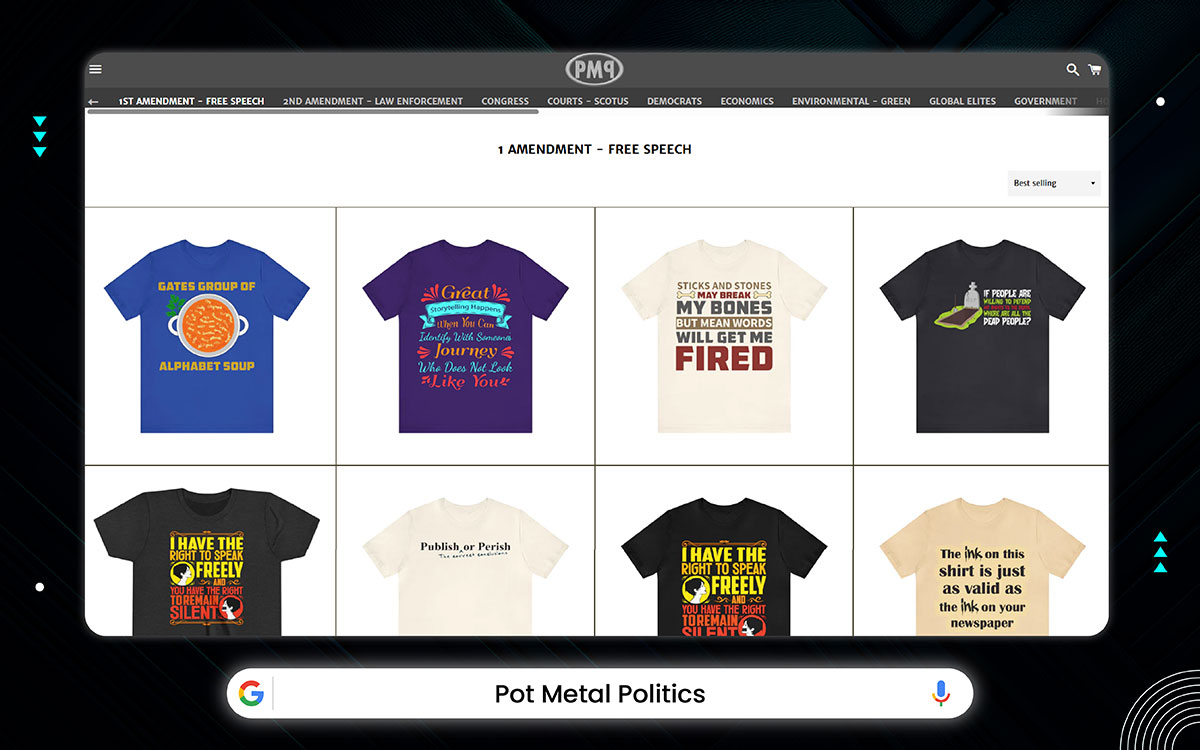The image size is (1200, 750).
Task: Open the Best selling sort dropdown
Action: pos(1054,183)
